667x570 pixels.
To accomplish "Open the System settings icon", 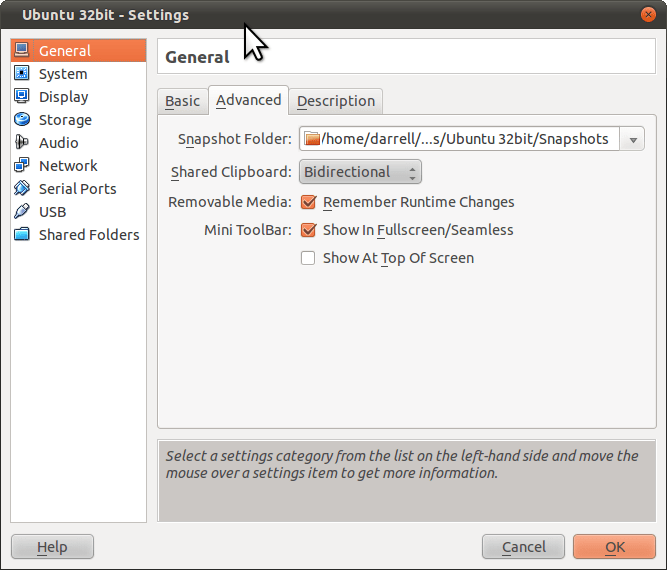I will pos(21,74).
